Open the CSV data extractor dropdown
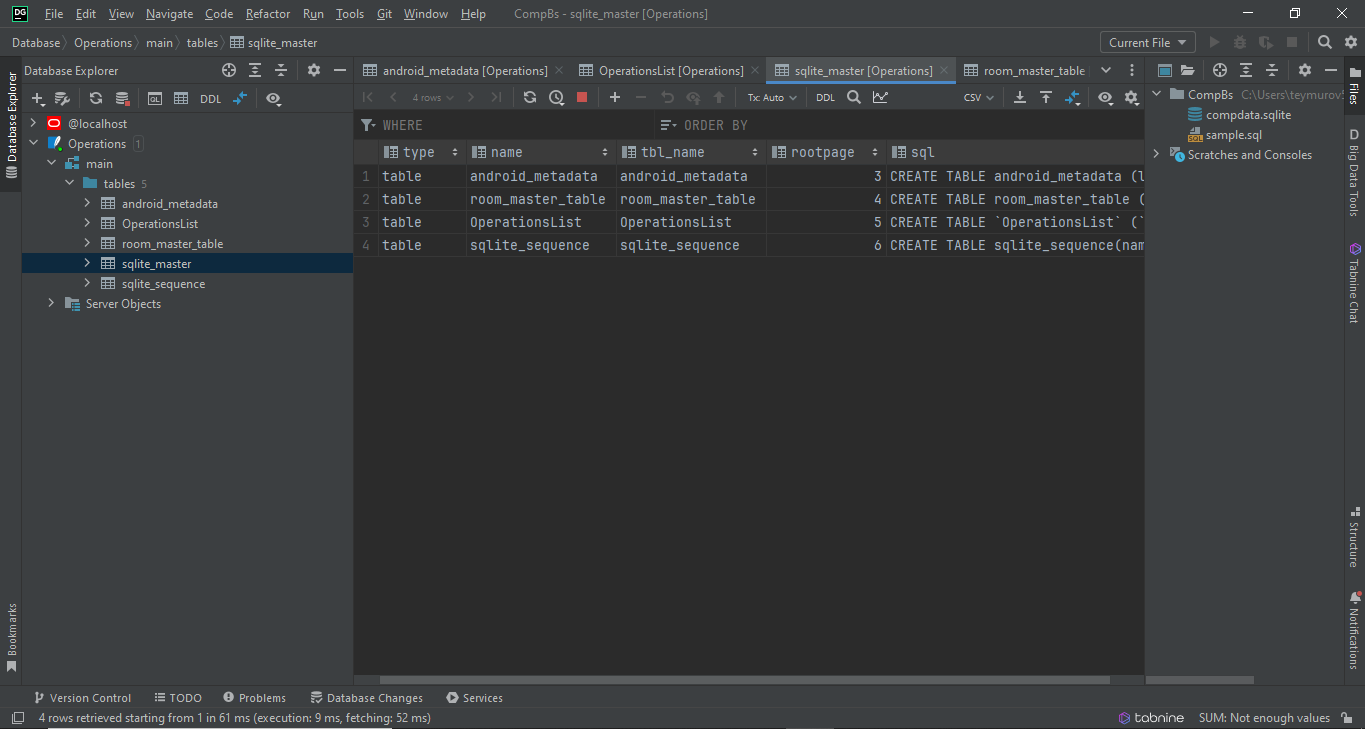 point(978,97)
